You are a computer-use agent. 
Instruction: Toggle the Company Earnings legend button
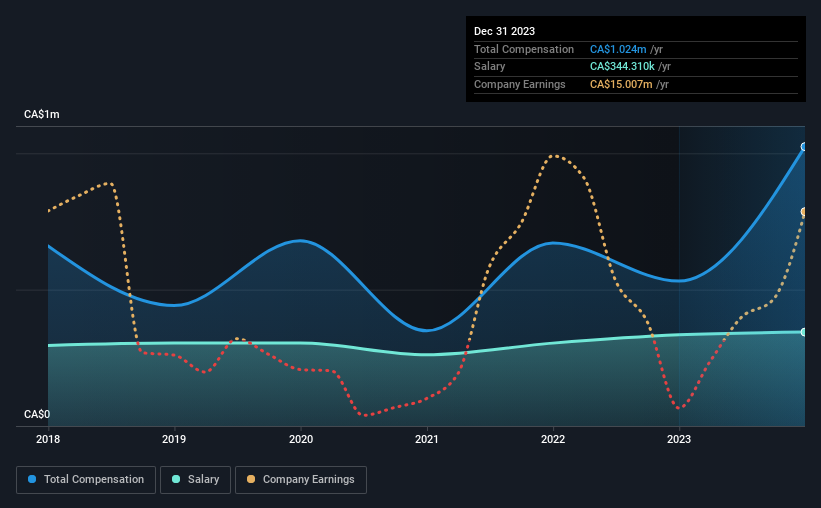[301, 480]
